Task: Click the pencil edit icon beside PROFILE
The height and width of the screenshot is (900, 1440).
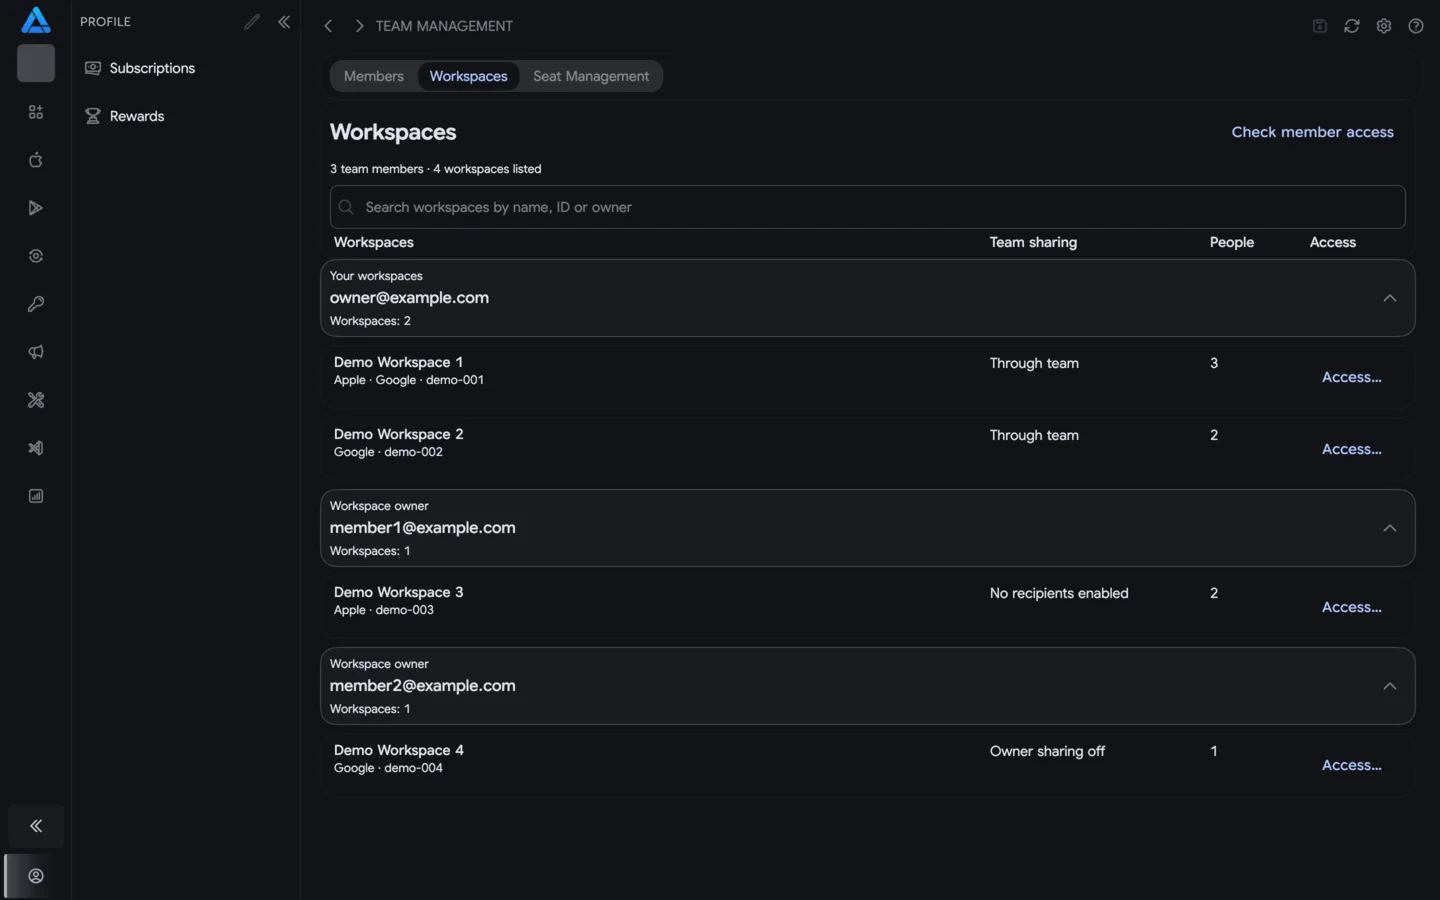Action: click(x=252, y=22)
